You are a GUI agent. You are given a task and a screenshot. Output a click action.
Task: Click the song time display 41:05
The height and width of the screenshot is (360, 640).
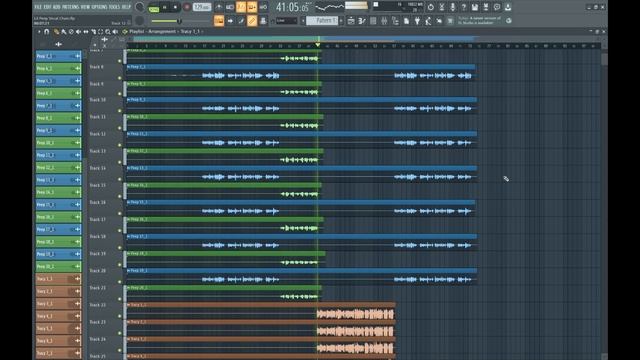pos(292,7)
